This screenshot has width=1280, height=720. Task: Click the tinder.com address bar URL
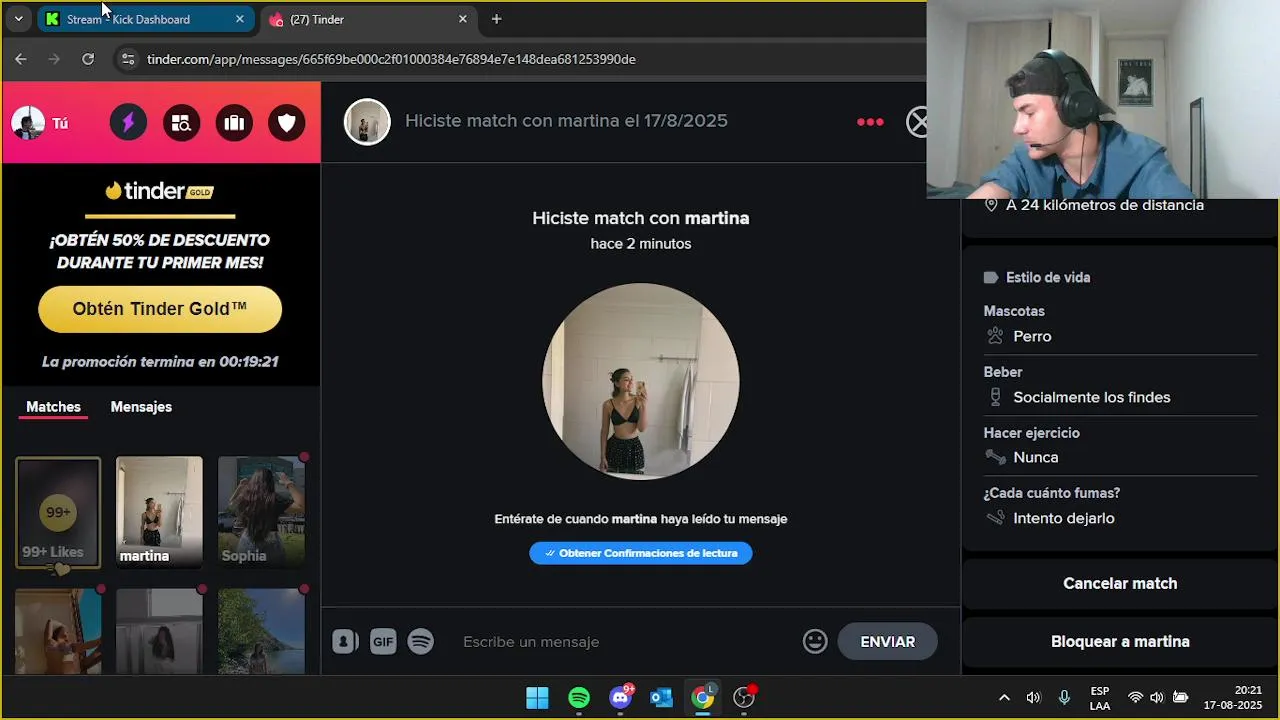click(x=391, y=59)
